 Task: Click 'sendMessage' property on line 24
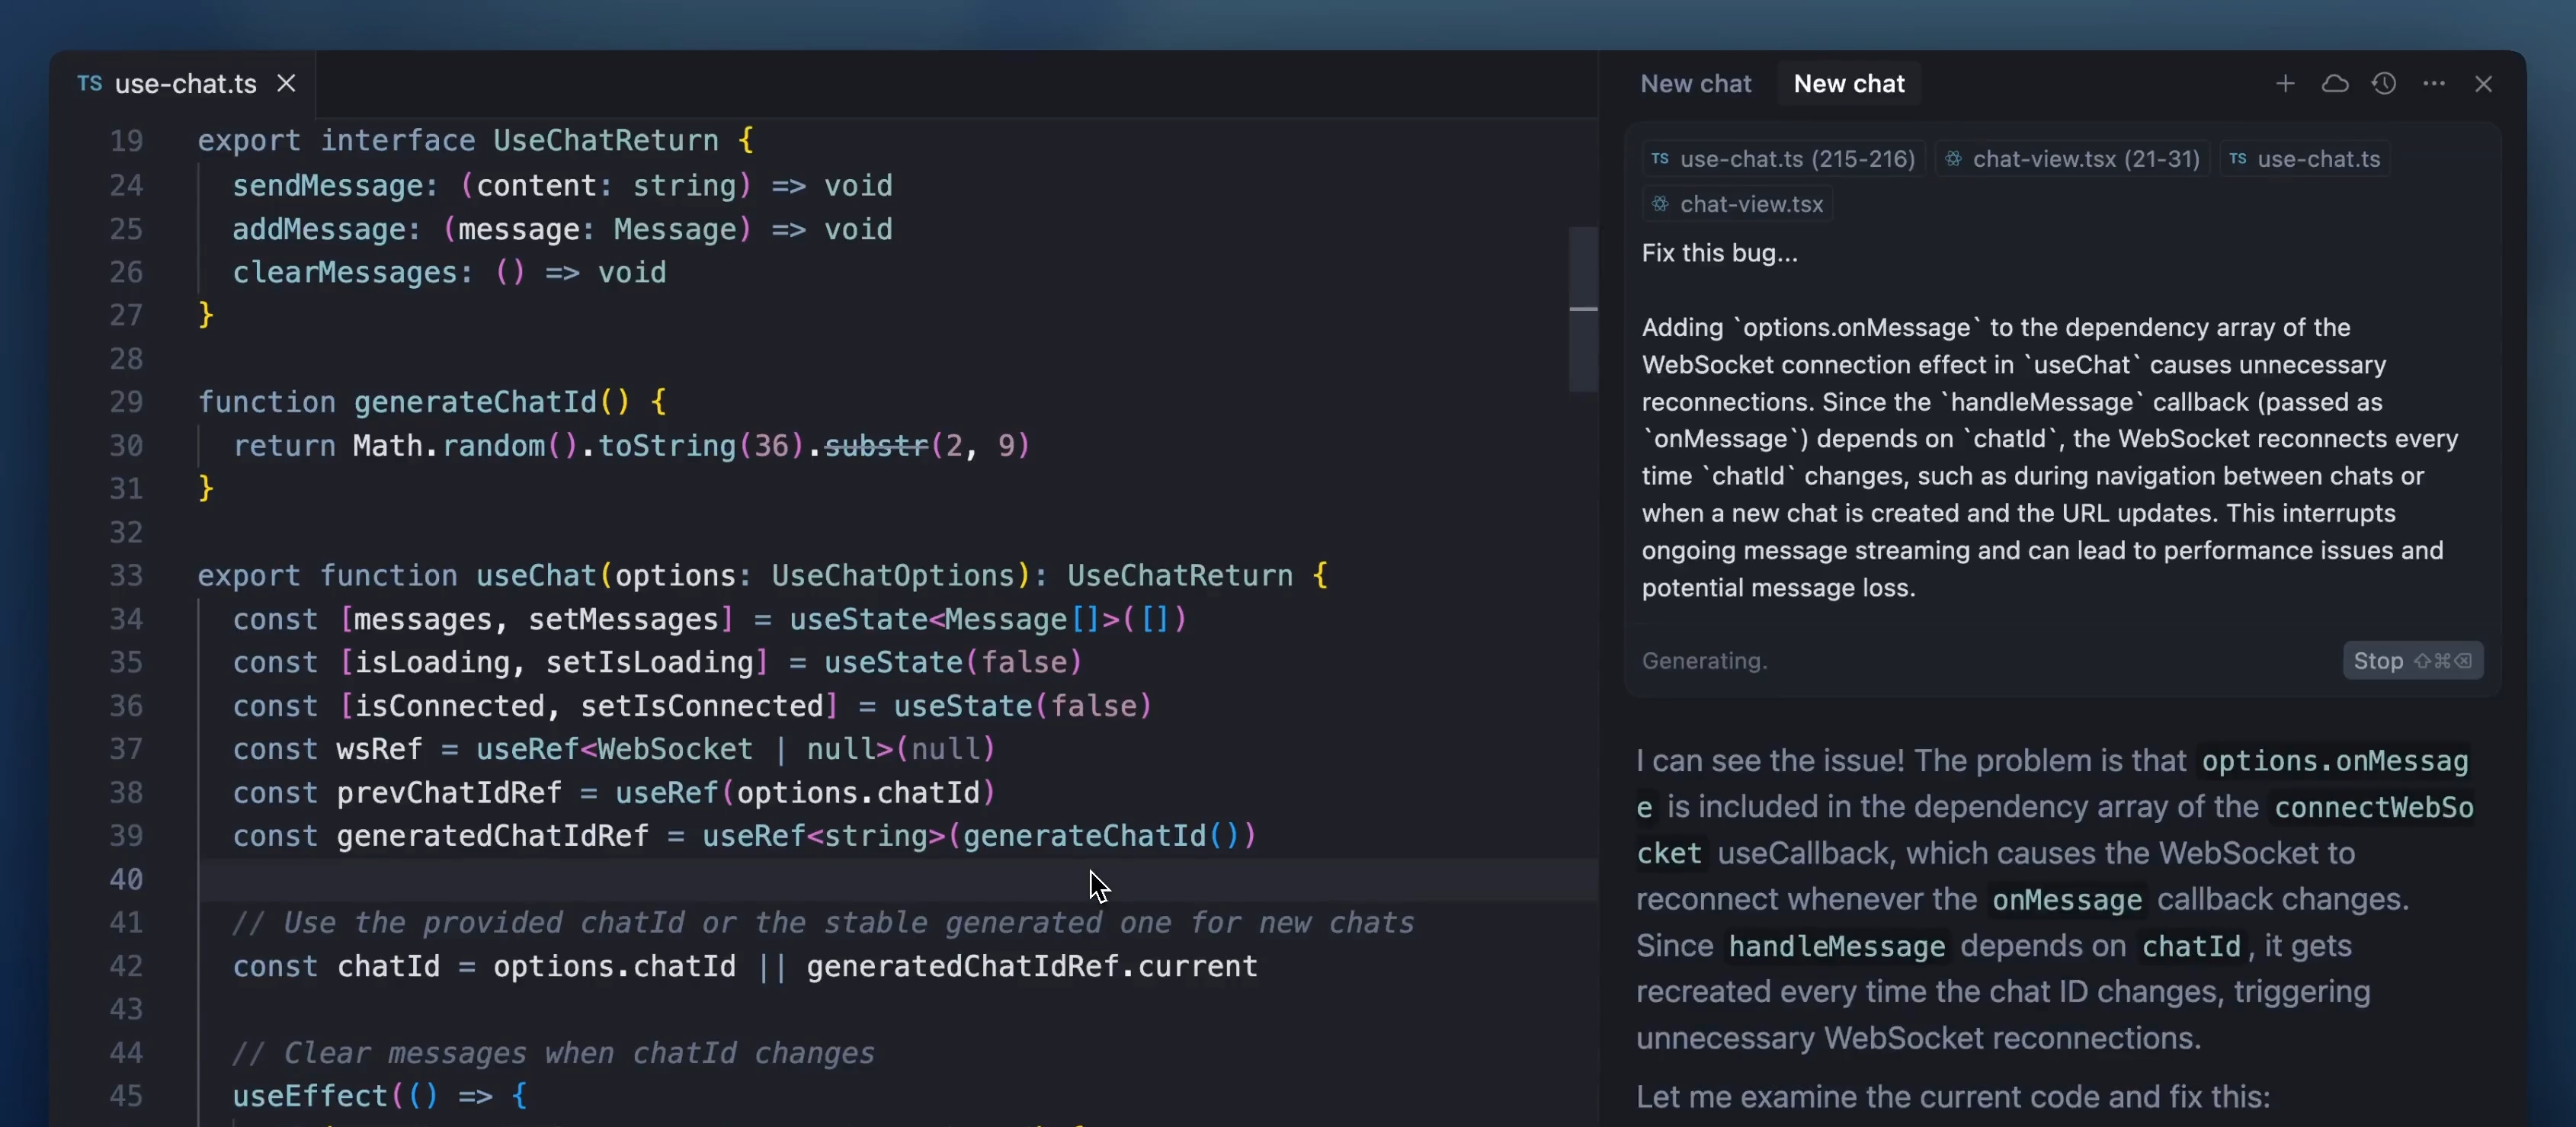pyautogui.click(x=328, y=185)
